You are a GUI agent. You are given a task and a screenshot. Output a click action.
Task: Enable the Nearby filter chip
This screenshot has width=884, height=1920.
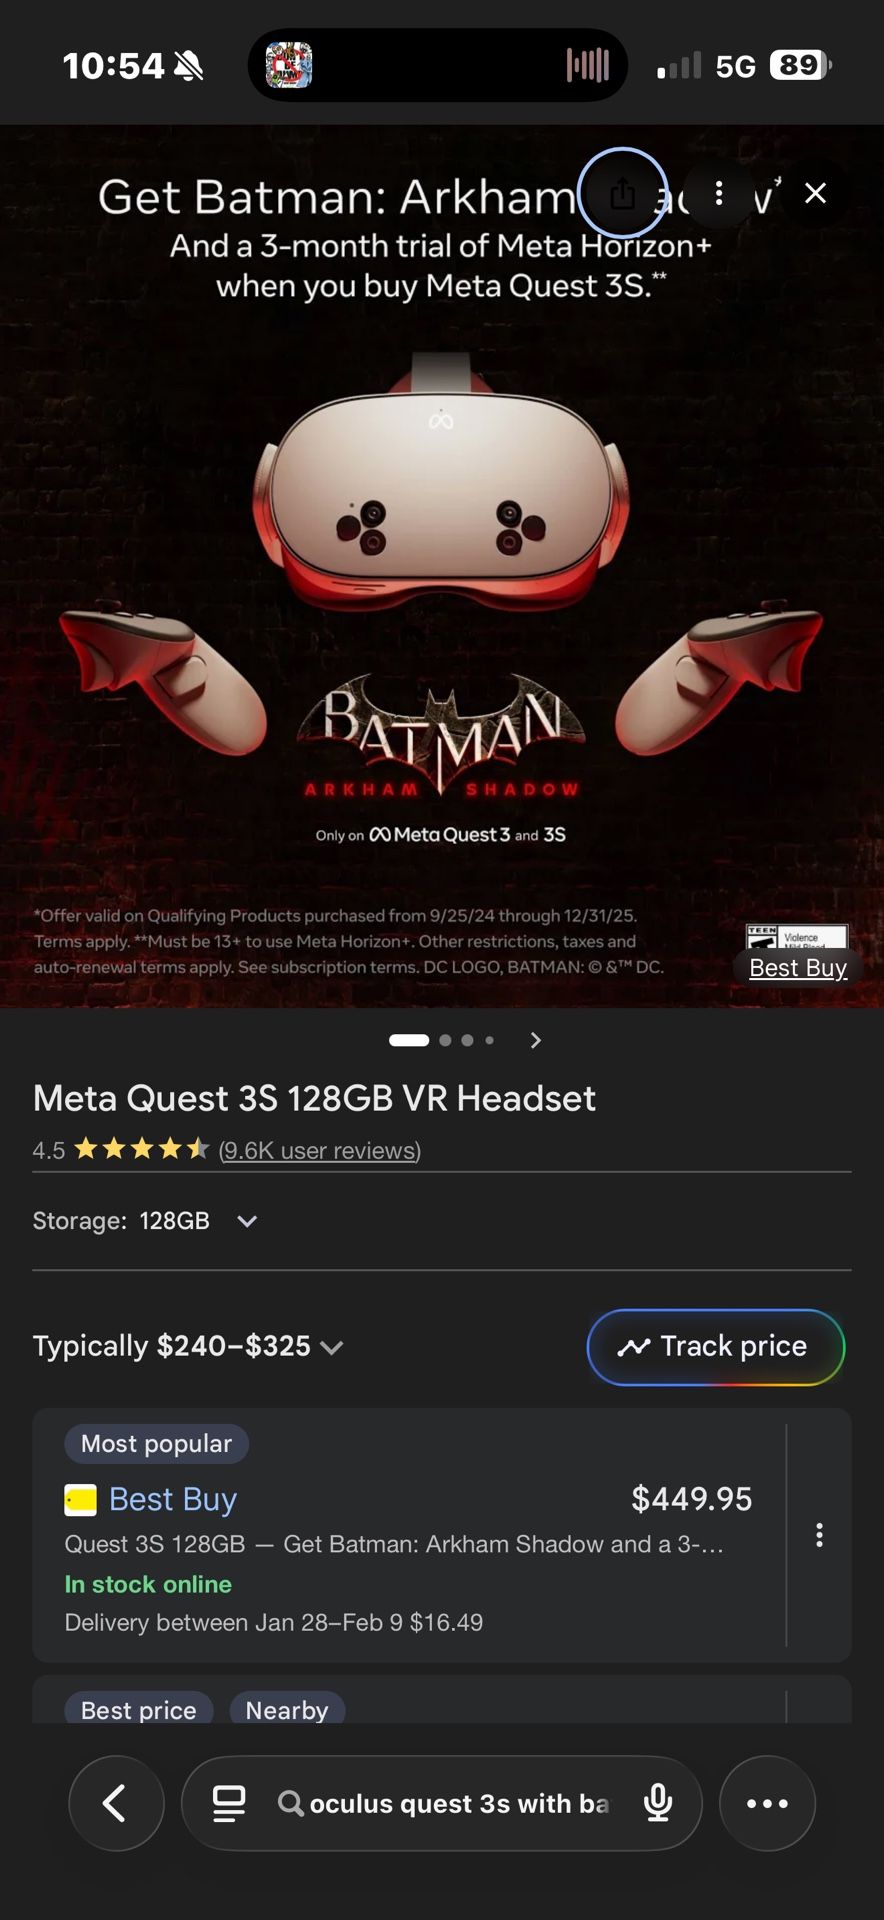tap(288, 1711)
